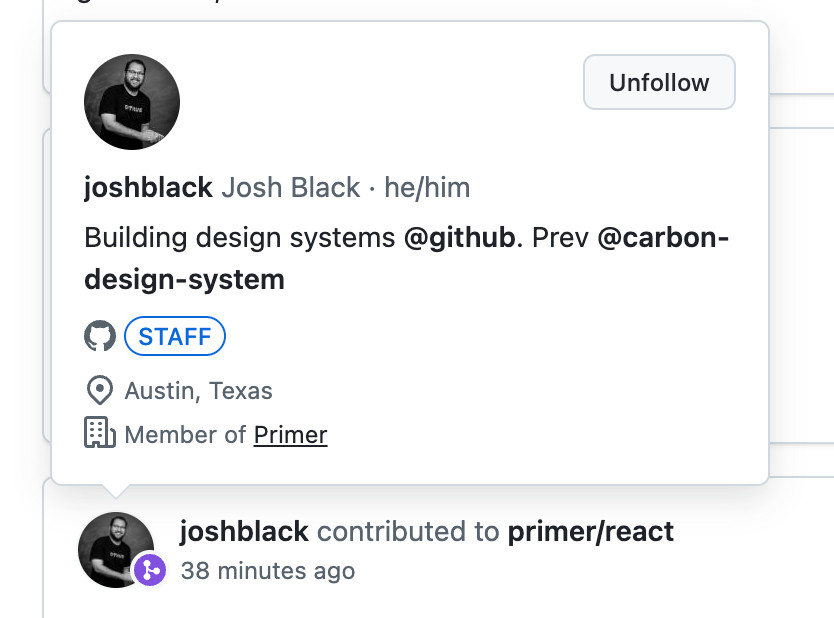This screenshot has height=618, width=834.
Task: Click the organization building icon
Action: coord(100,432)
